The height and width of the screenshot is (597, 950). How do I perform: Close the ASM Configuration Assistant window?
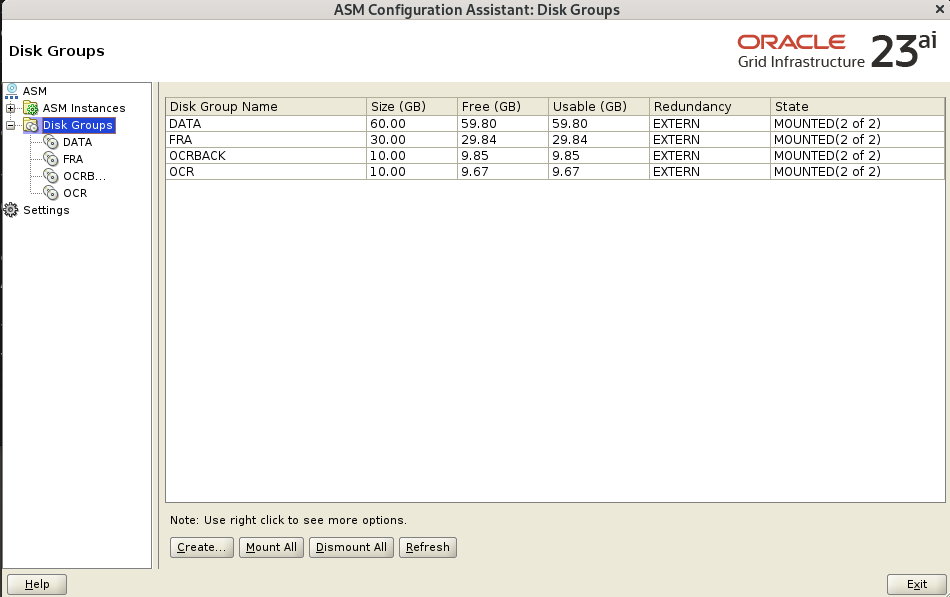click(940, 9)
